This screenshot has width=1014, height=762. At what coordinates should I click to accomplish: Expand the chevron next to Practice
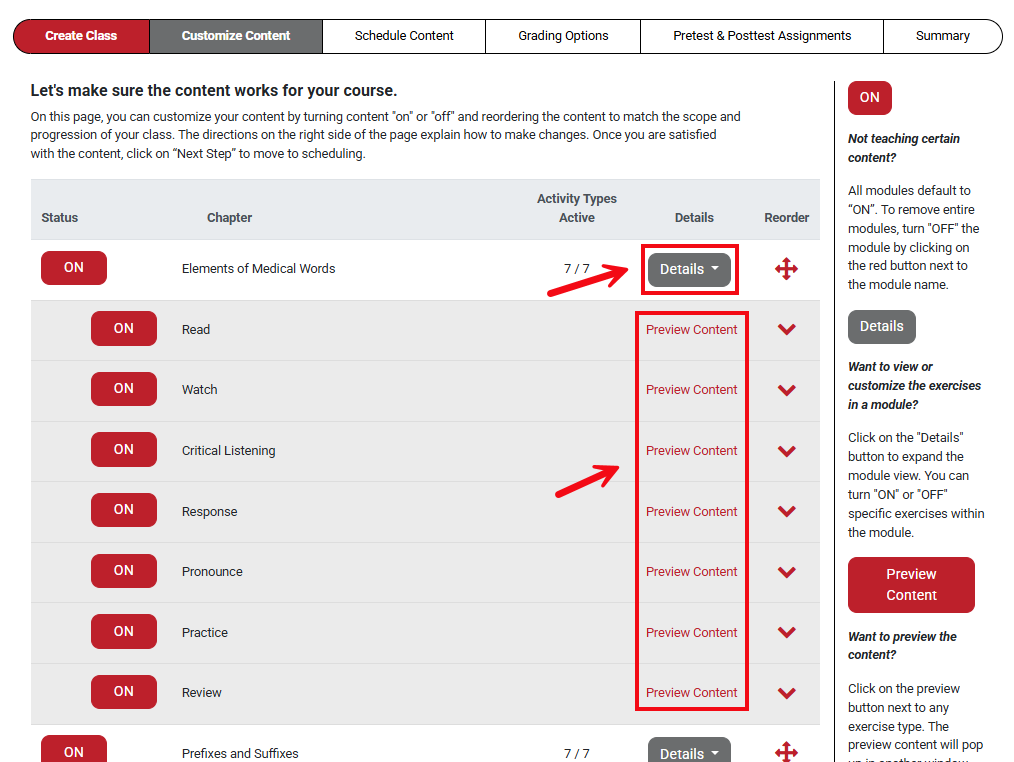(x=787, y=632)
